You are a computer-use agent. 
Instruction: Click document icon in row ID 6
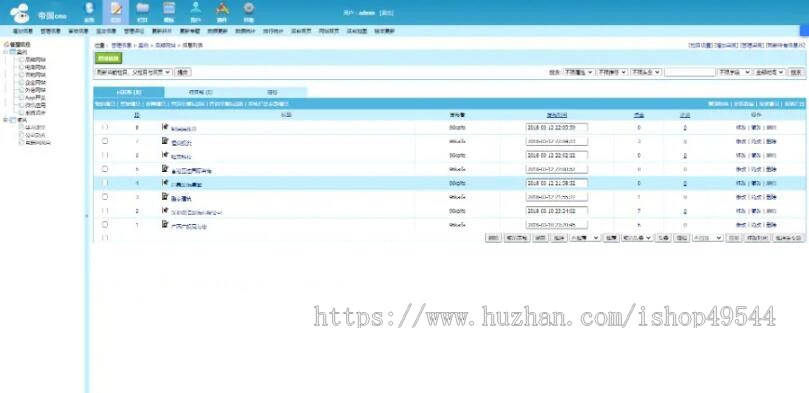tap(165, 155)
